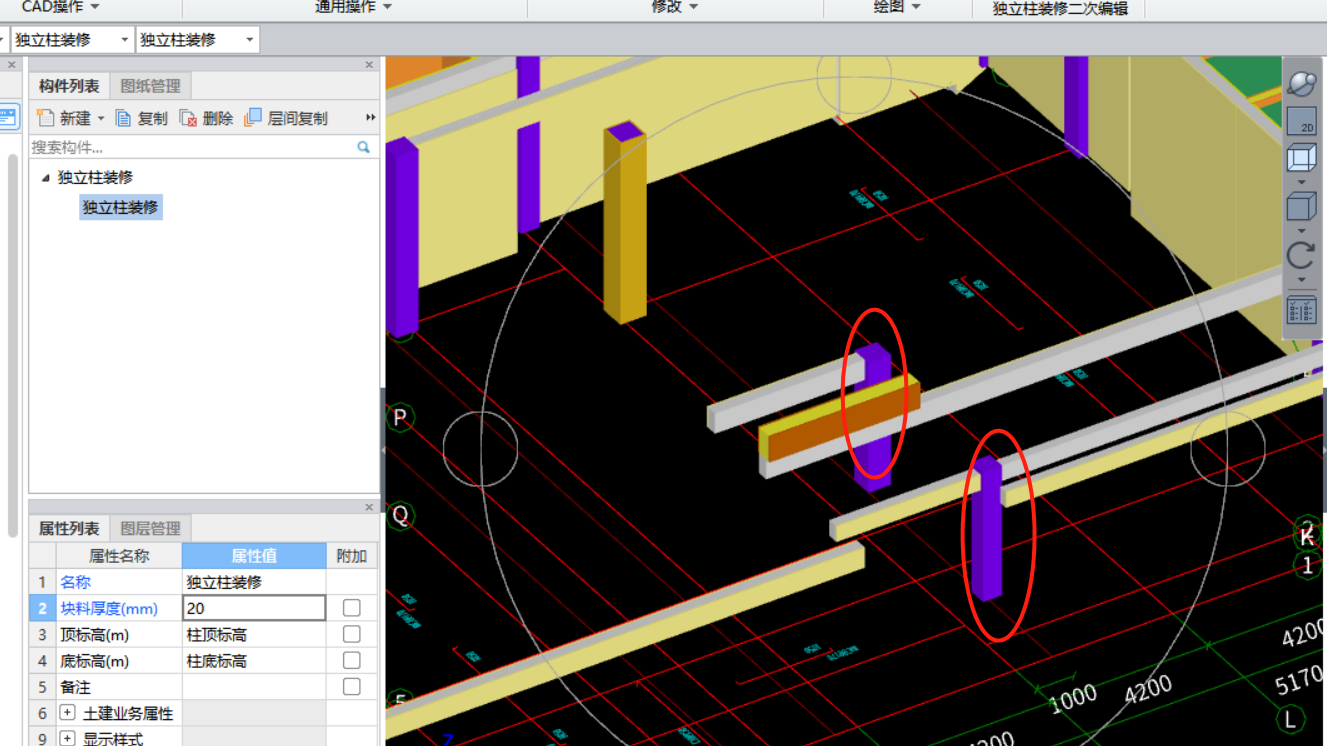Select the solid cube view icon

pos(1301,207)
